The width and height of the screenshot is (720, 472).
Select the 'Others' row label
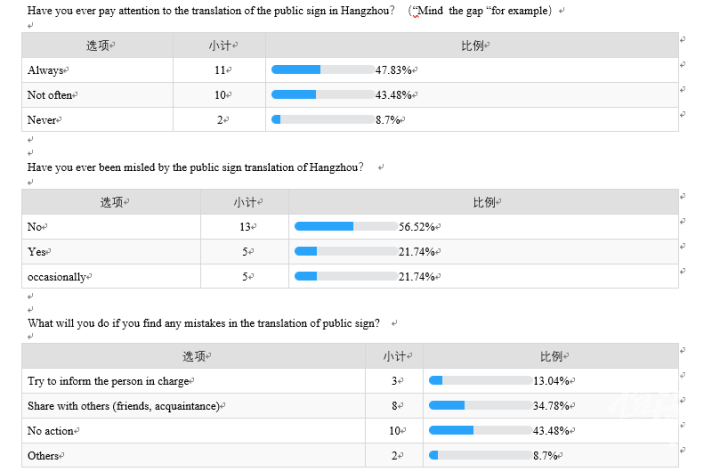point(43,455)
